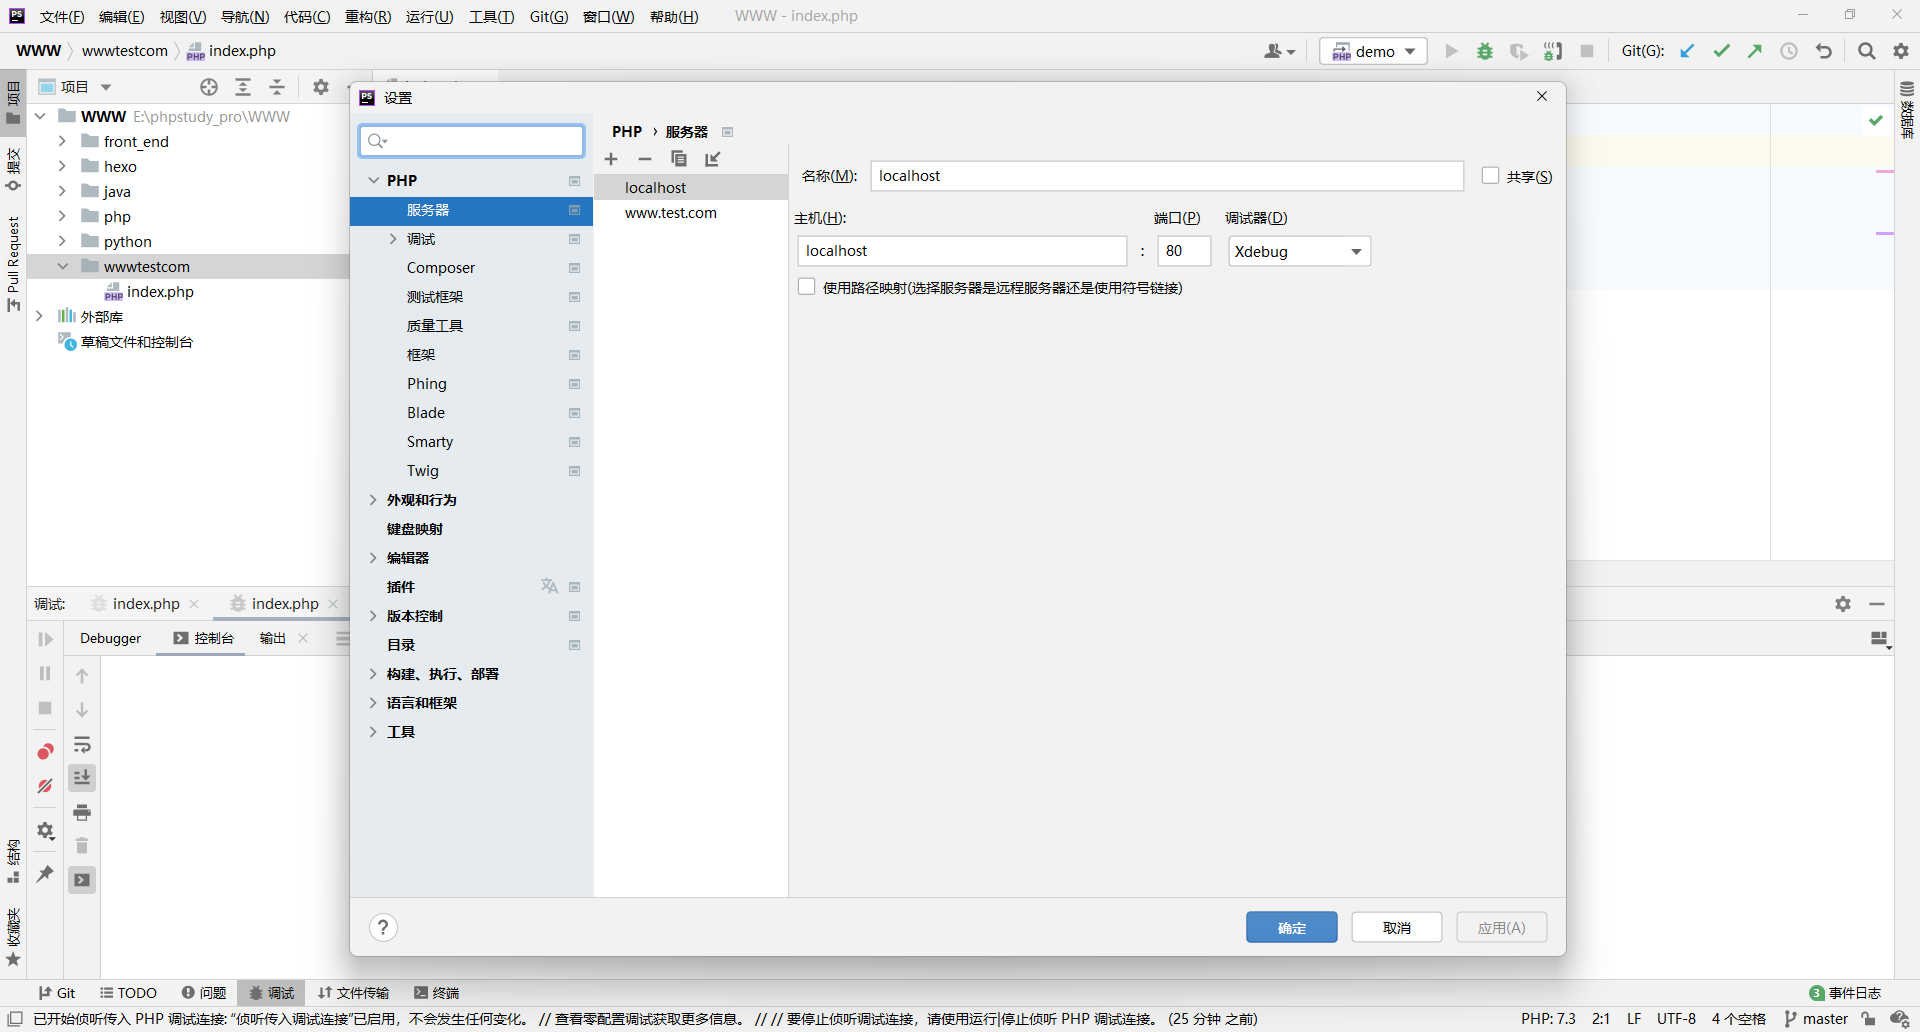This screenshot has width=1920, height=1032.
Task: Select localhost in server list
Action: [691, 187]
